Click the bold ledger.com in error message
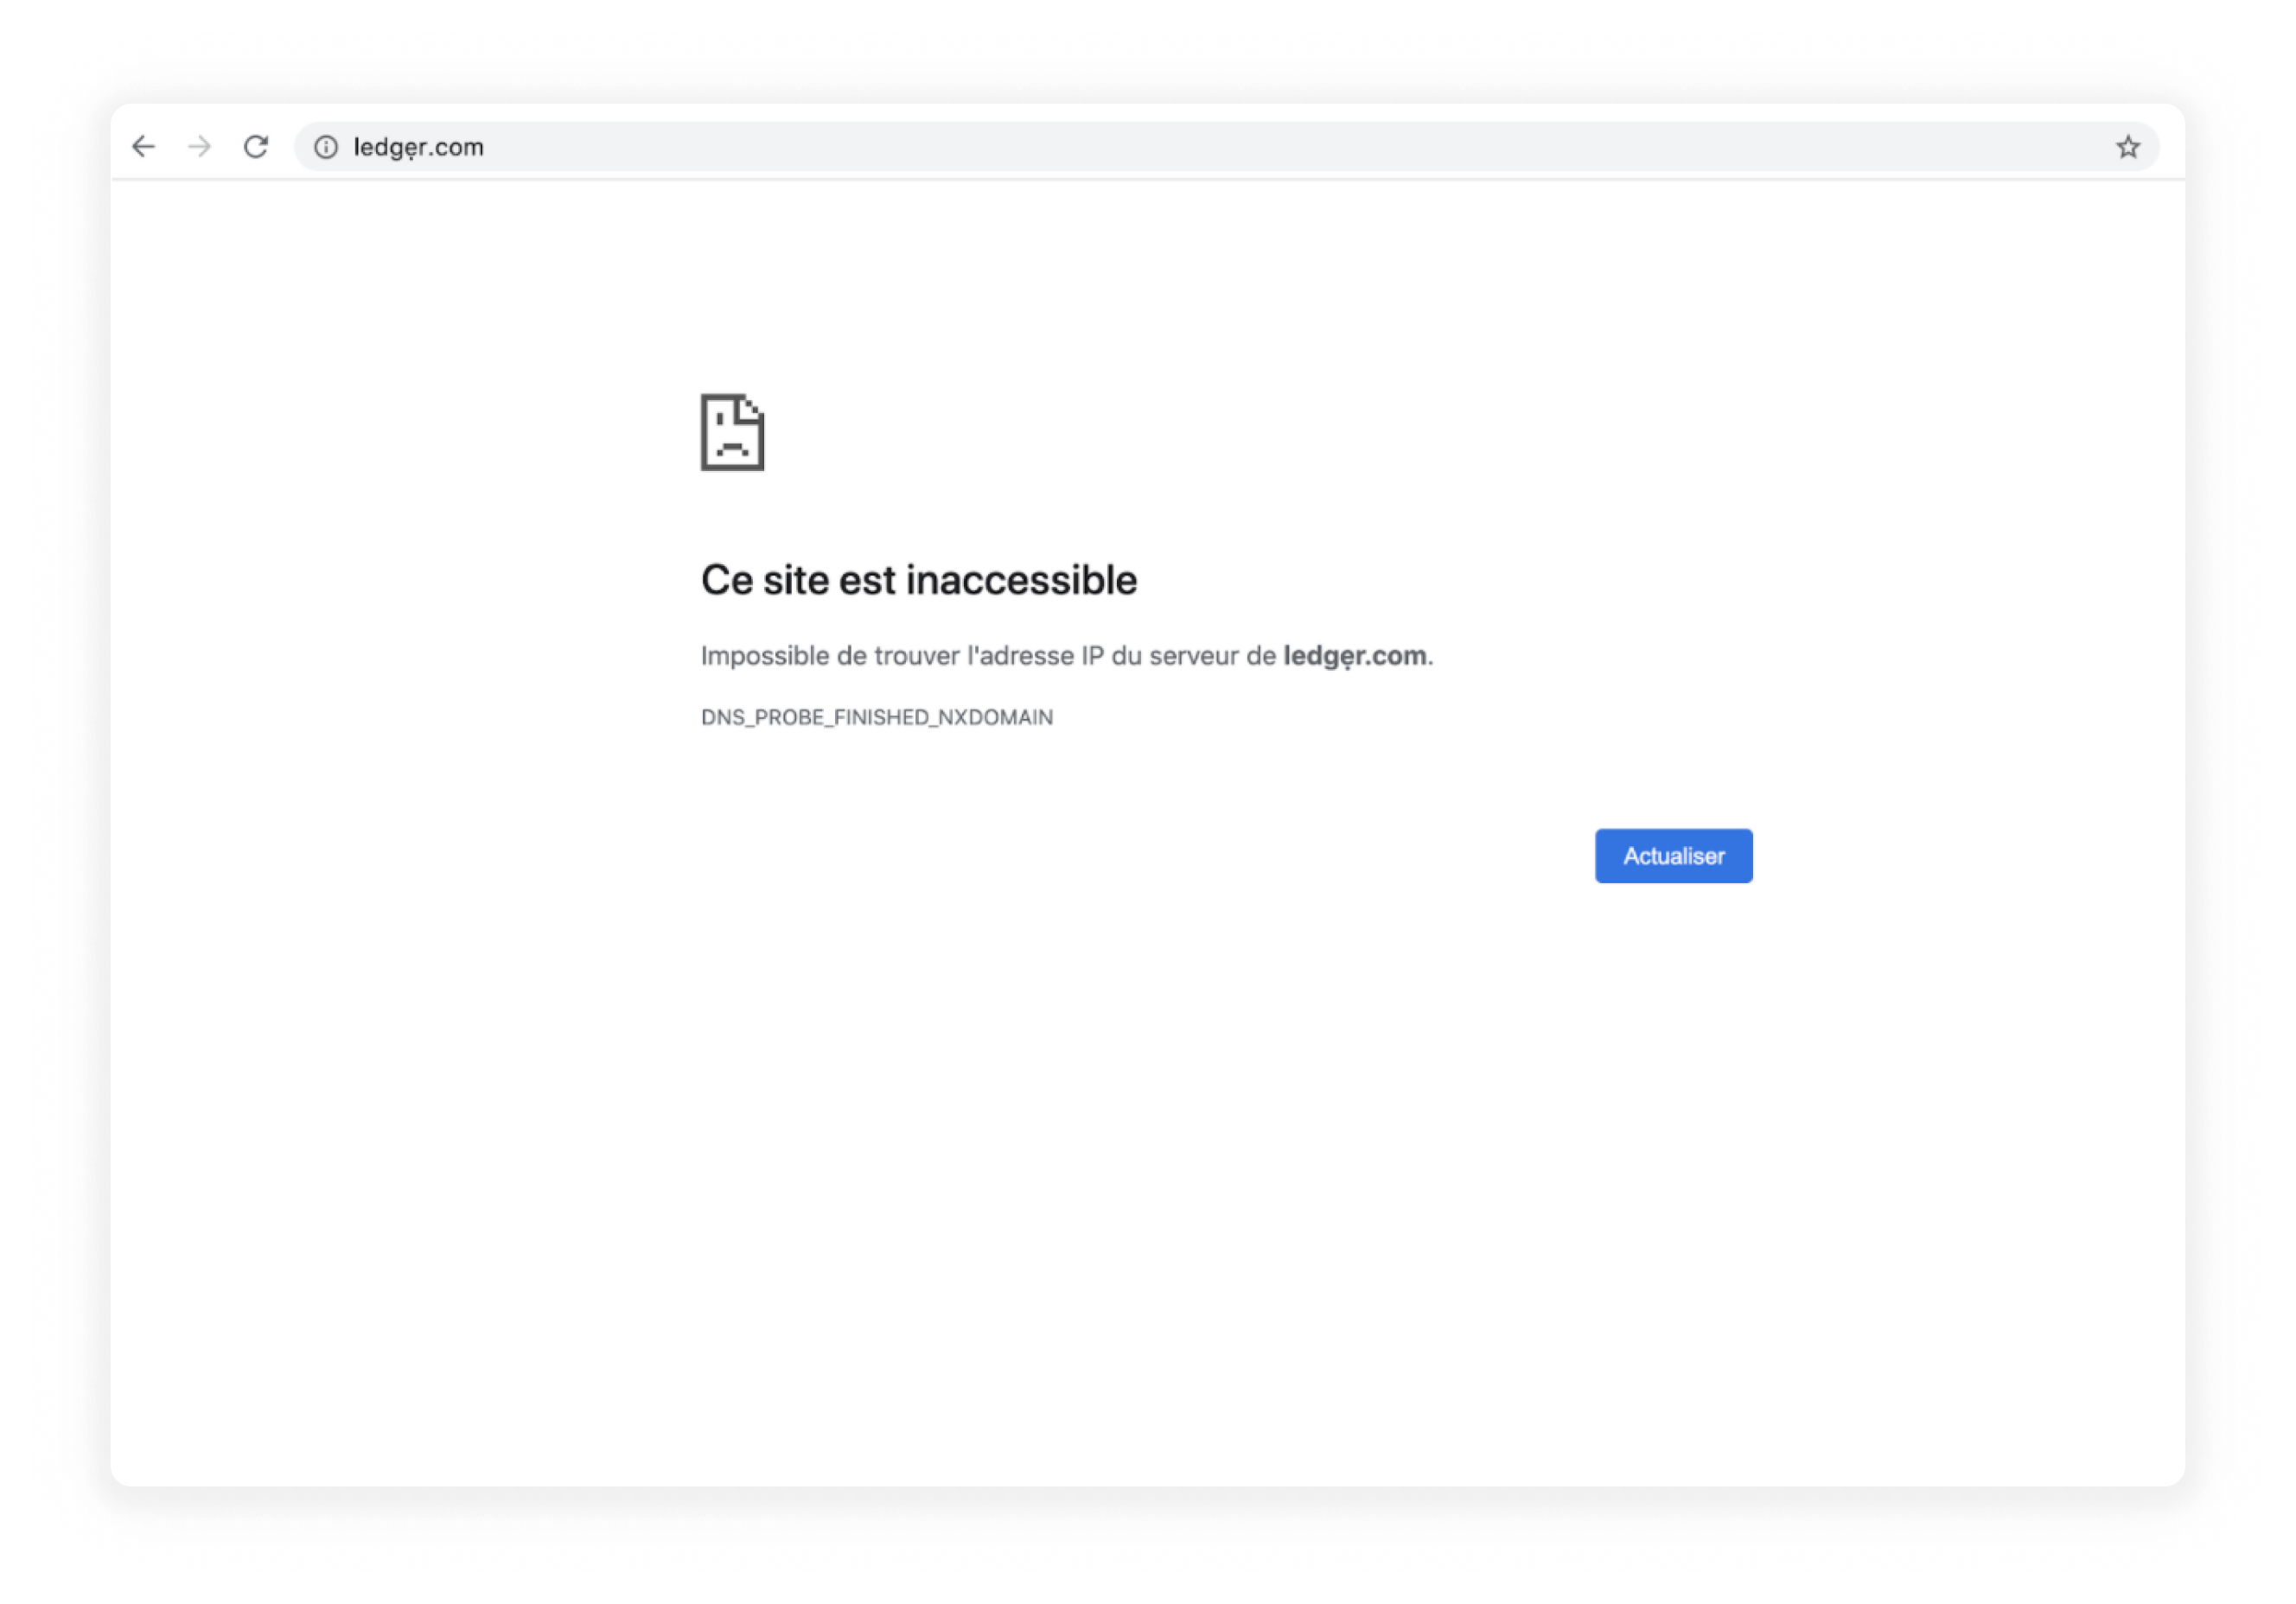Screen dimensions: 2296x1604 [x=1354, y=656]
